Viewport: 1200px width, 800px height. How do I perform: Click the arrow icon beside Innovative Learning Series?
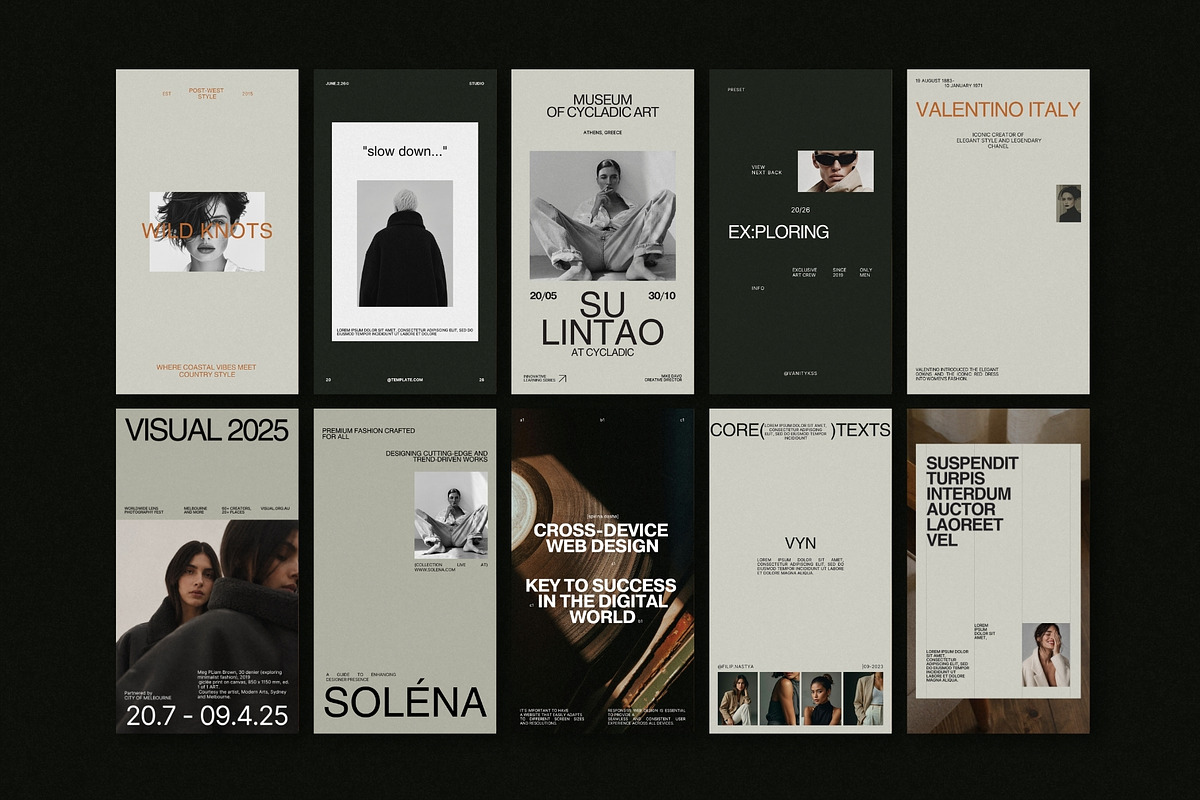click(562, 379)
